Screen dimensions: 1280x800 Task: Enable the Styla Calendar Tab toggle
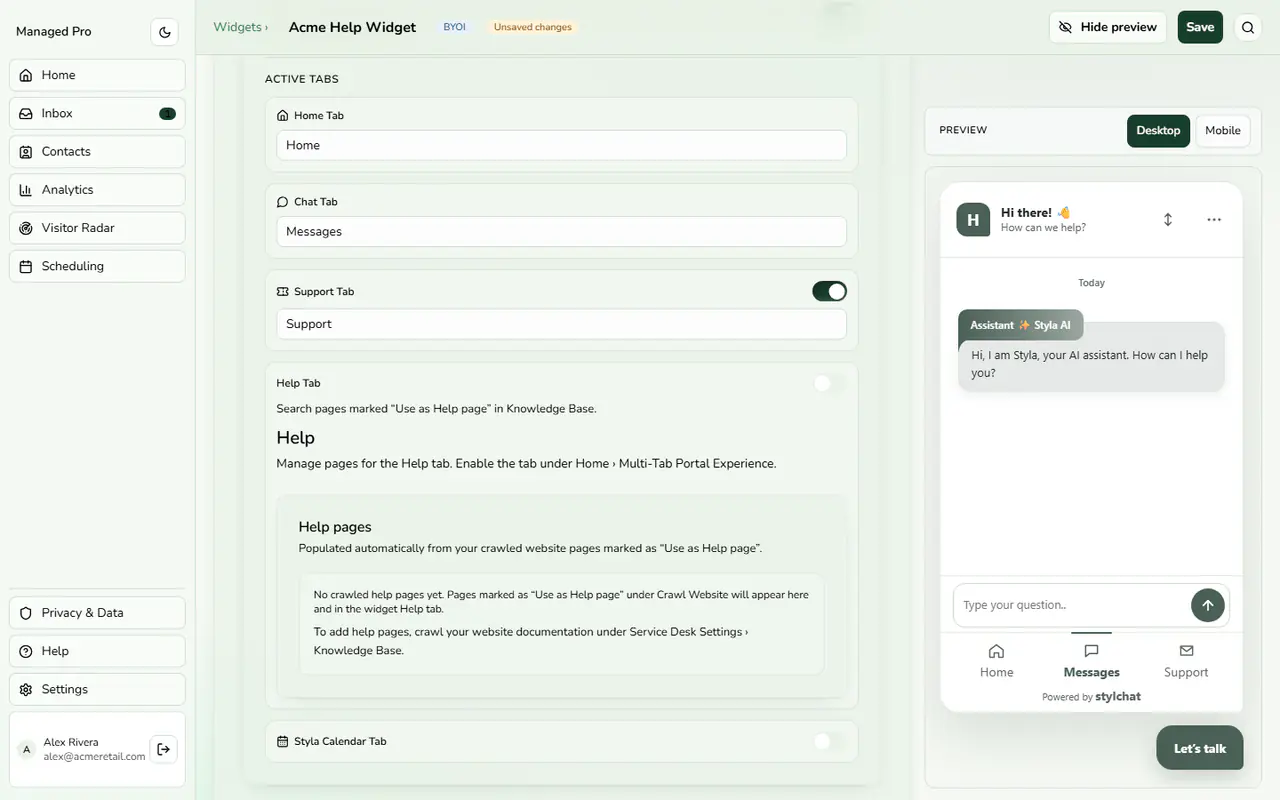tap(830, 741)
